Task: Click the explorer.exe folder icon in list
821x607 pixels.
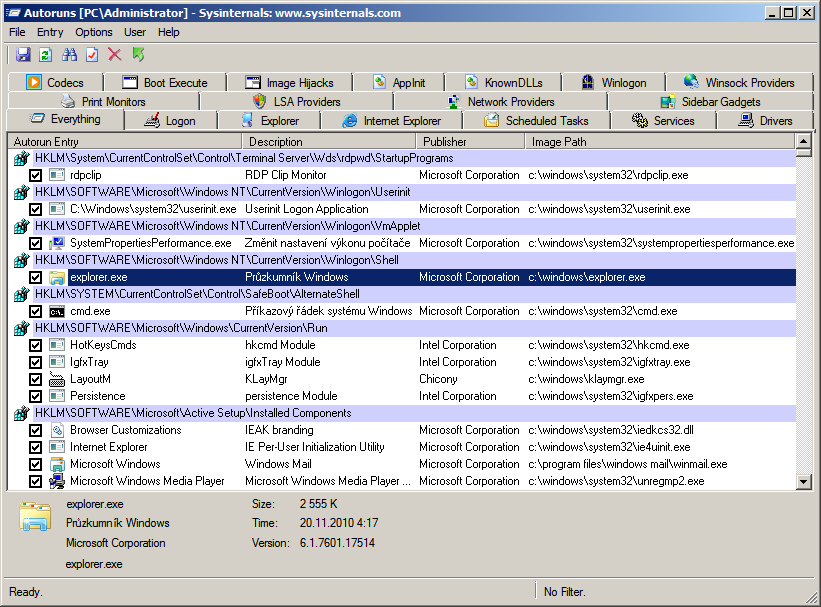Action: coord(57,278)
